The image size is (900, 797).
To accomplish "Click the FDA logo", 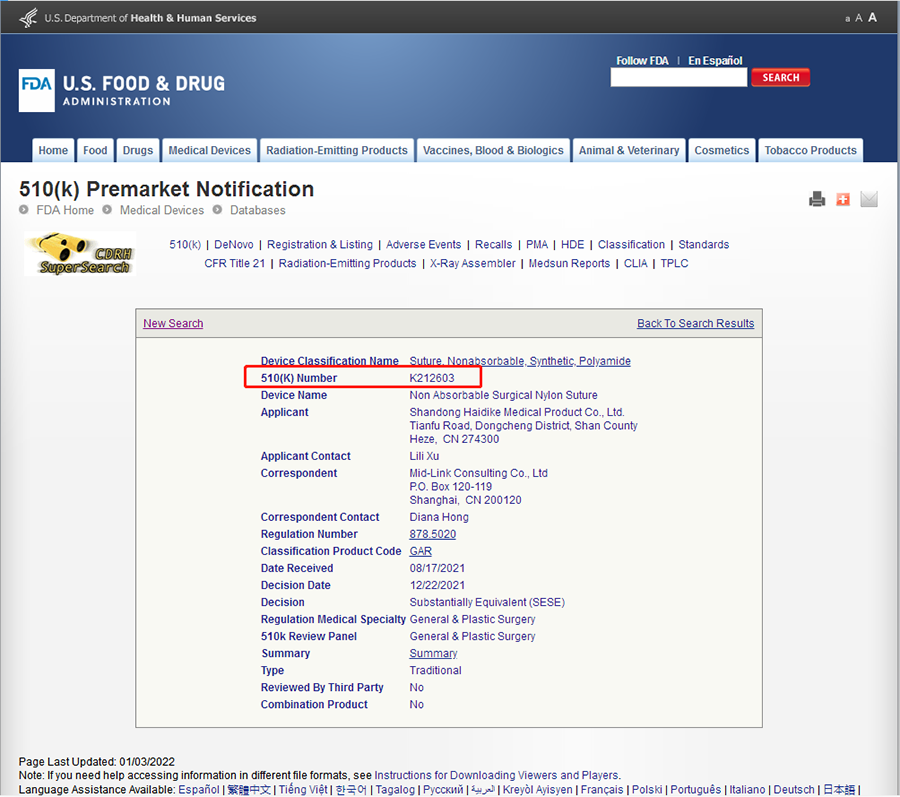I will [37, 90].
